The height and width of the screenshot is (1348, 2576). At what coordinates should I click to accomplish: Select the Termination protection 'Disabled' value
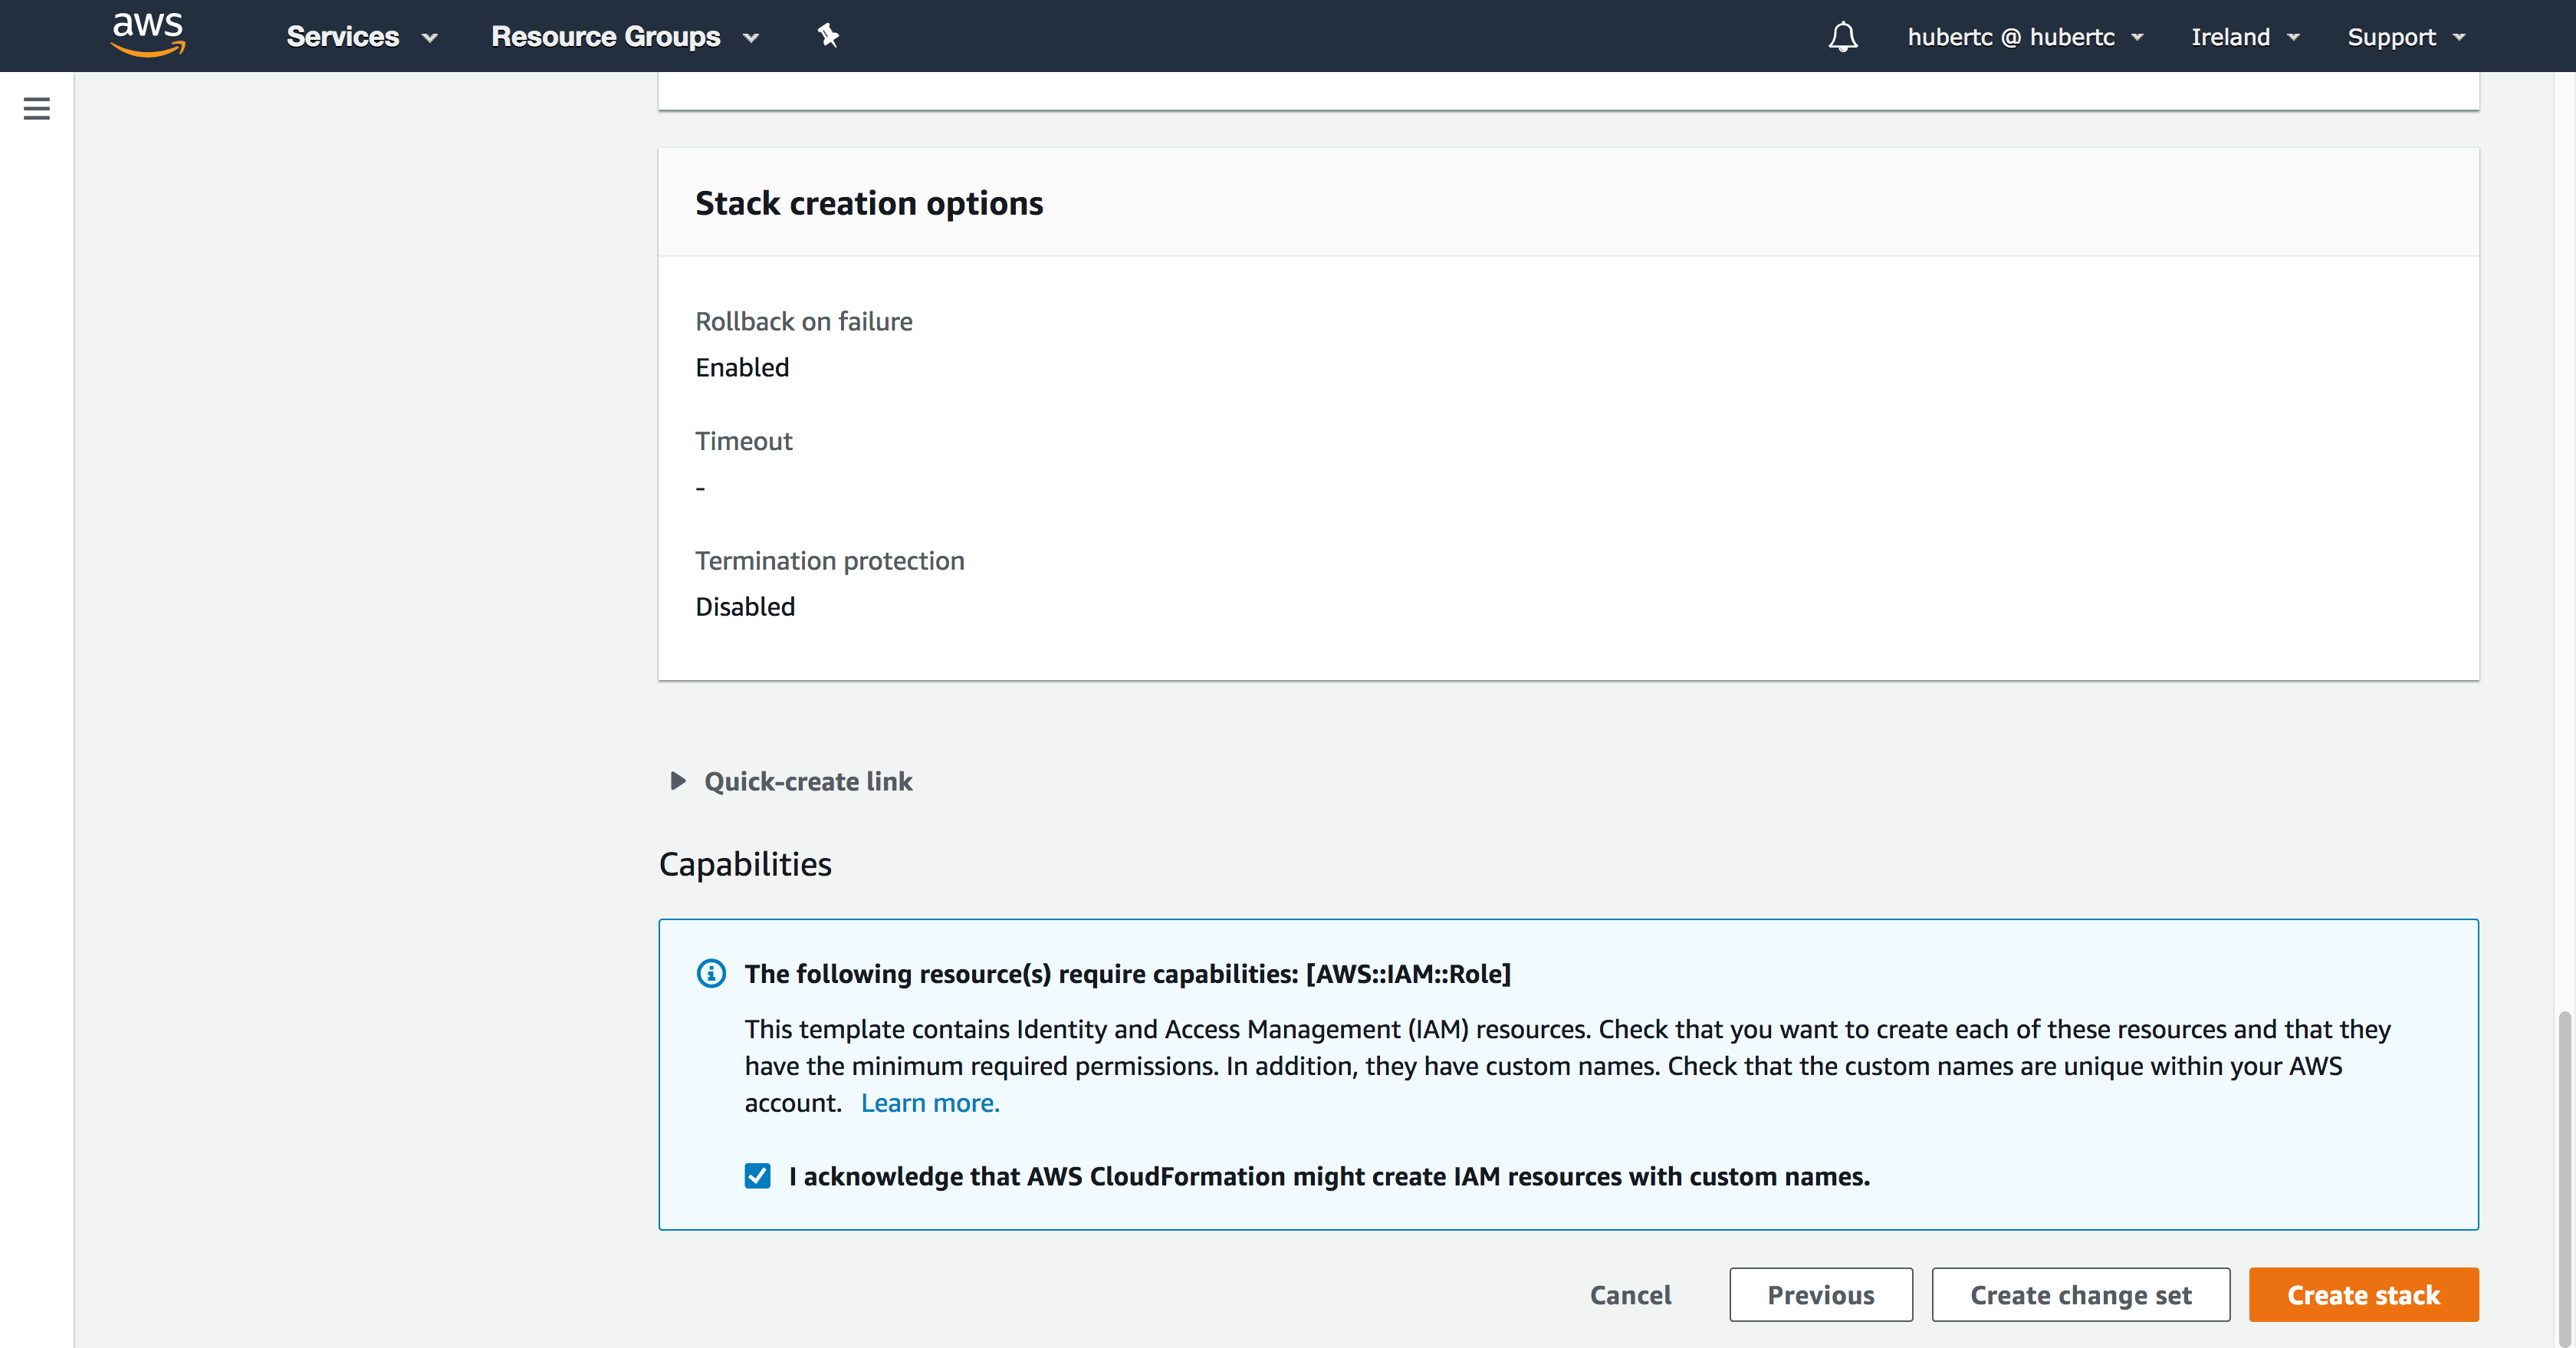pos(745,607)
